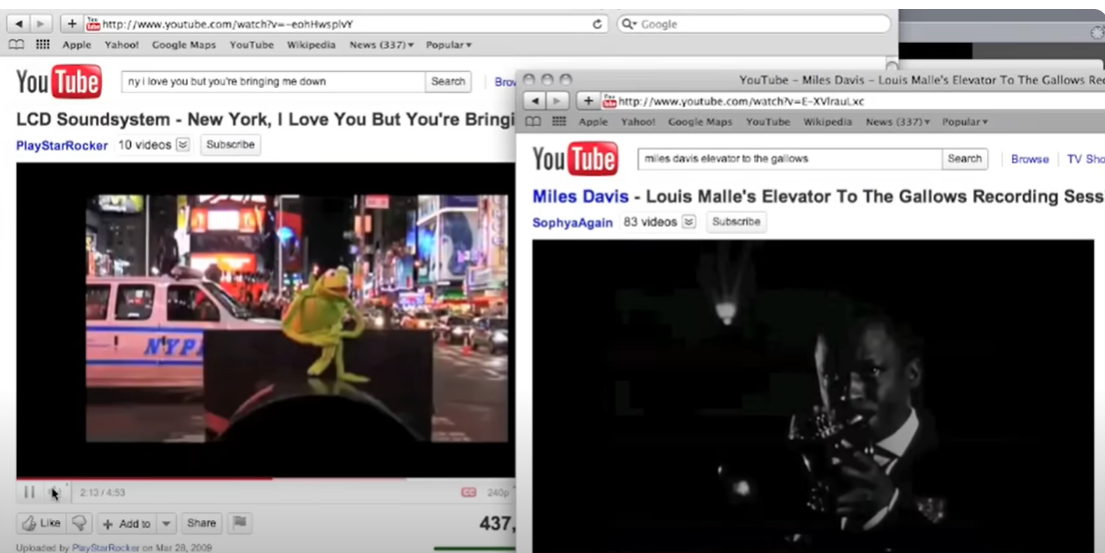Screen dimensions: 1105x553
Task: Click the Miles Davis window URL field
Action: 853,101
